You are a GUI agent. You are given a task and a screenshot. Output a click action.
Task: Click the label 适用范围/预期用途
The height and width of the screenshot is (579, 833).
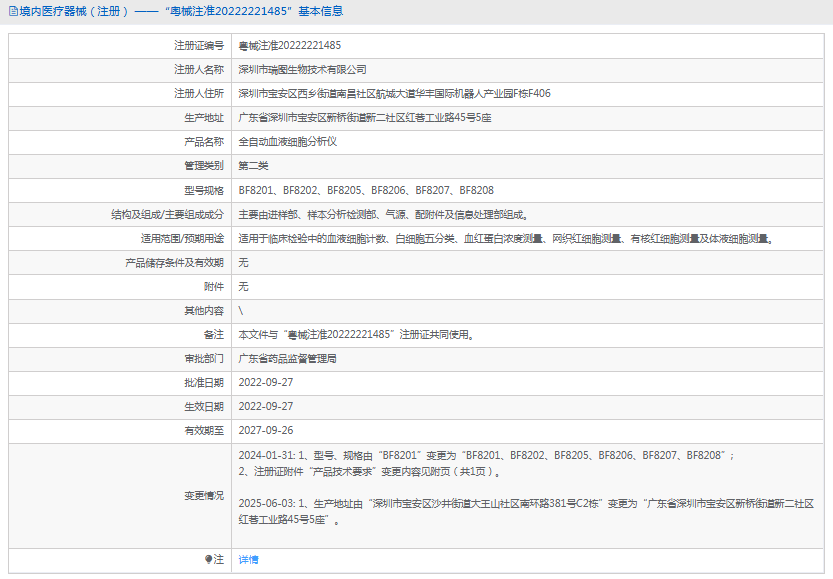pyautogui.click(x=182, y=239)
